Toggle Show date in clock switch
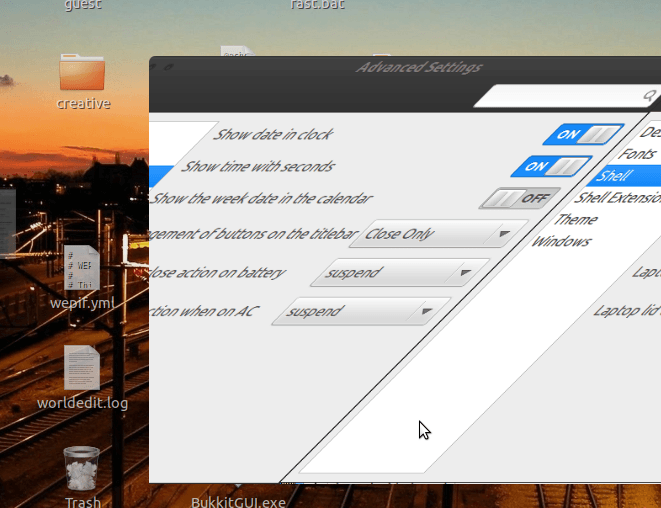 pos(583,134)
